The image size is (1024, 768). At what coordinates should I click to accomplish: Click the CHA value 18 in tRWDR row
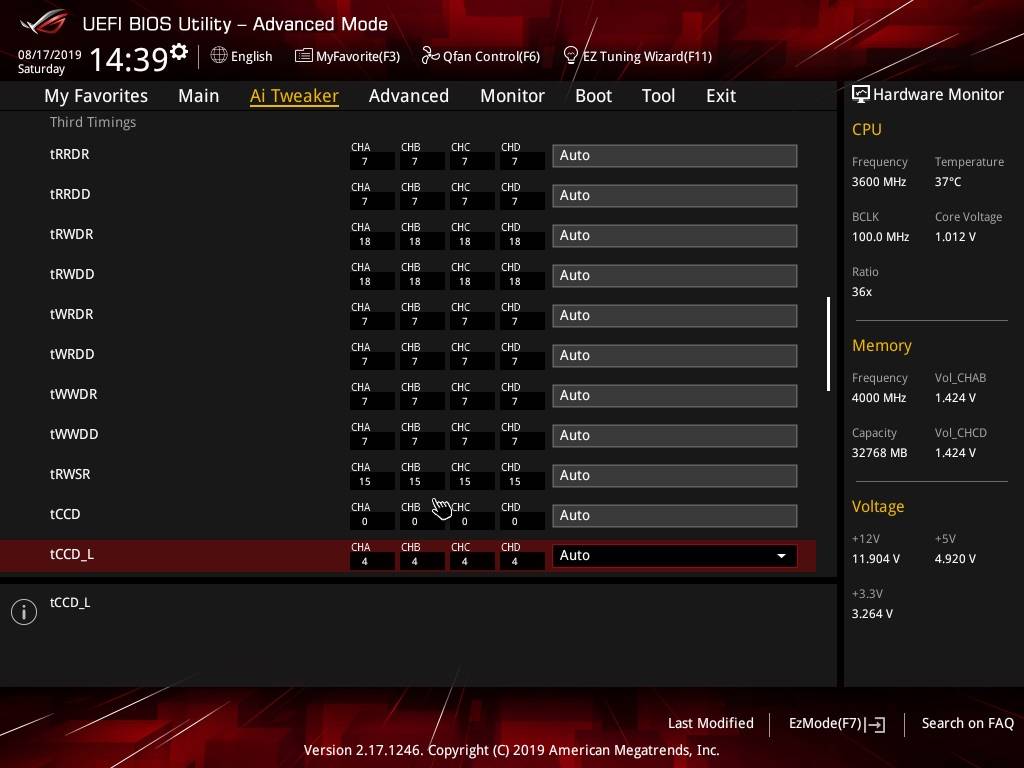pos(365,242)
